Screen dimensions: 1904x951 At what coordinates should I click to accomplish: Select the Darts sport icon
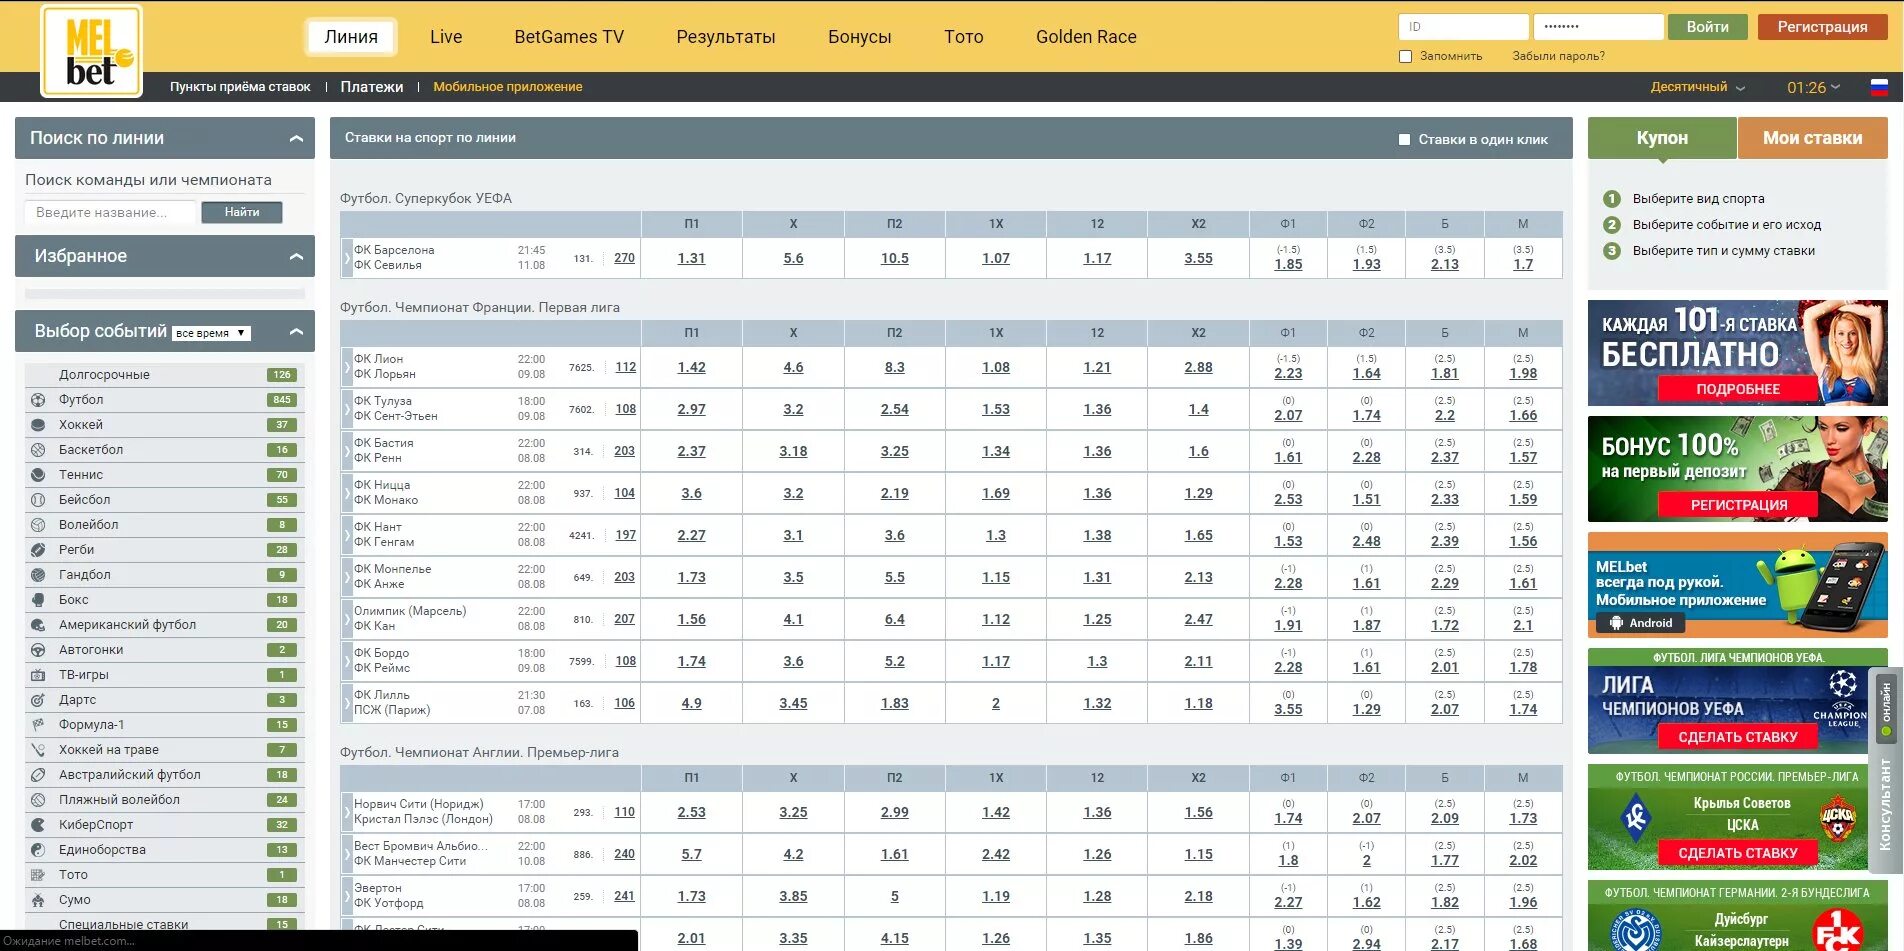click(x=38, y=700)
